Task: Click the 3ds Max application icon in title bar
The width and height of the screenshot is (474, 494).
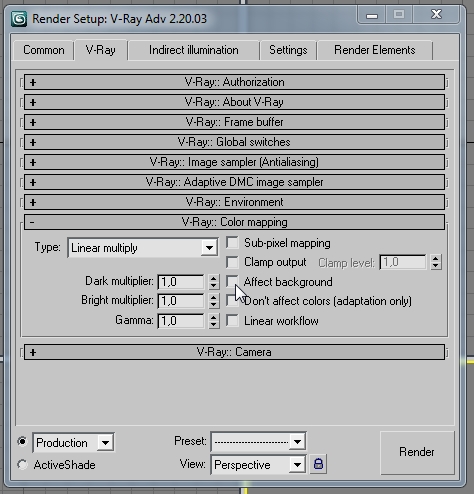Action: 19,19
